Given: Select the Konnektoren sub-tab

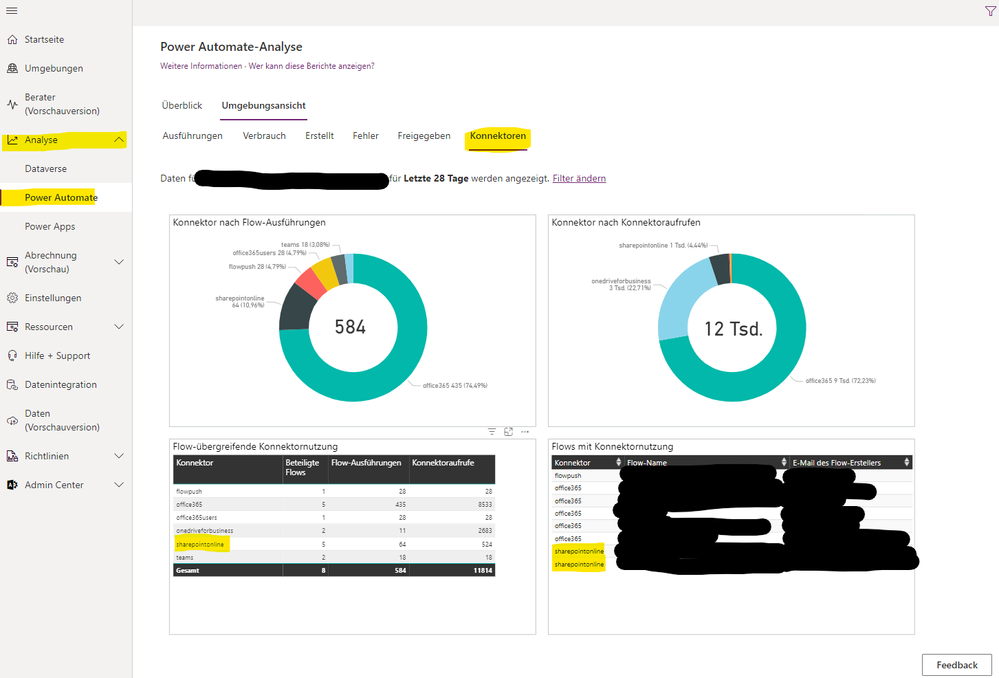Looking at the screenshot, I should click(x=498, y=136).
